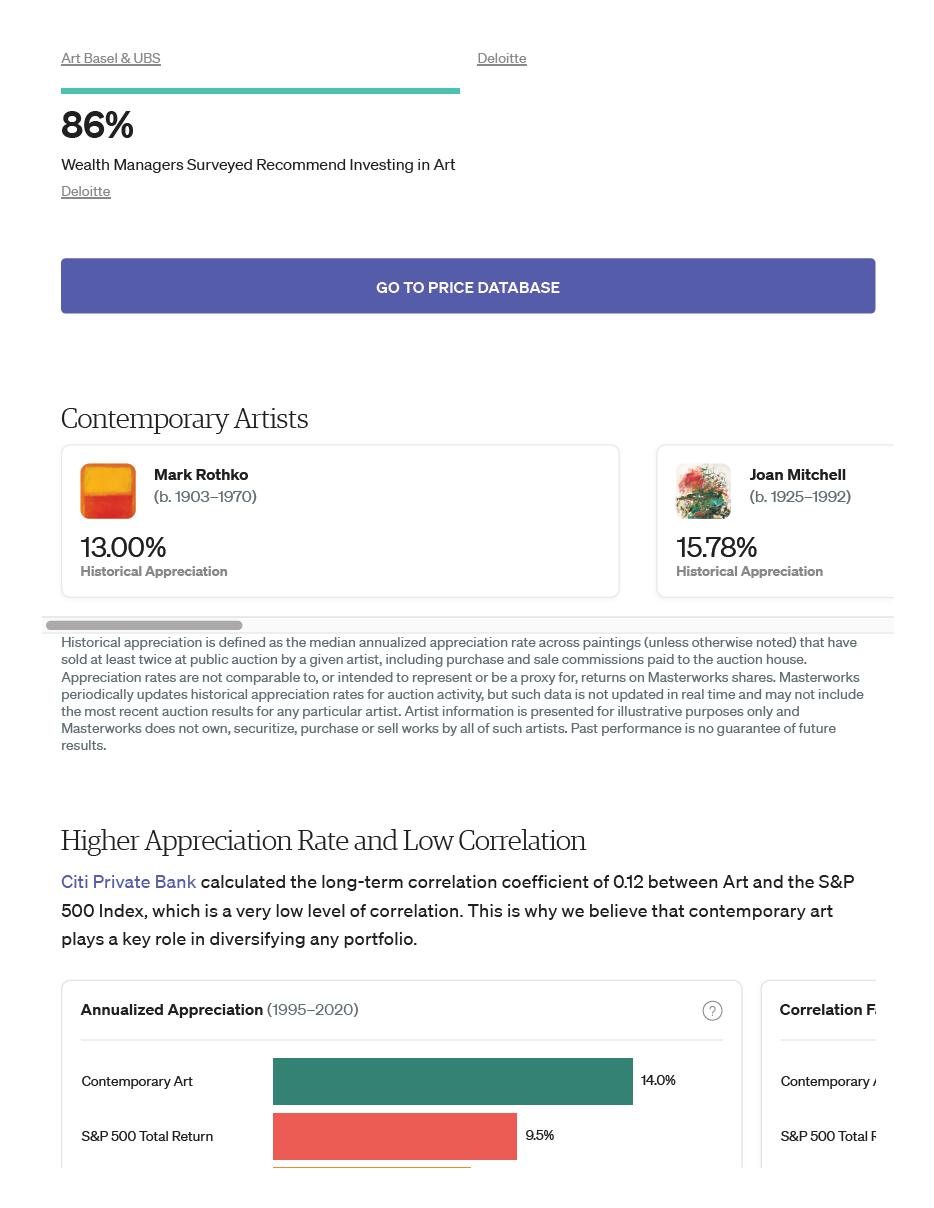The image size is (934, 1208).
Task: Select the Mark Rothko artist name
Action: [201, 475]
